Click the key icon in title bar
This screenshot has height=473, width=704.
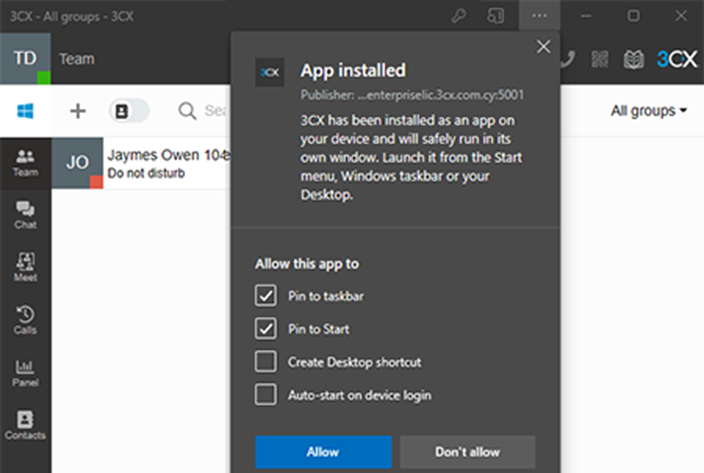pyautogui.click(x=459, y=16)
